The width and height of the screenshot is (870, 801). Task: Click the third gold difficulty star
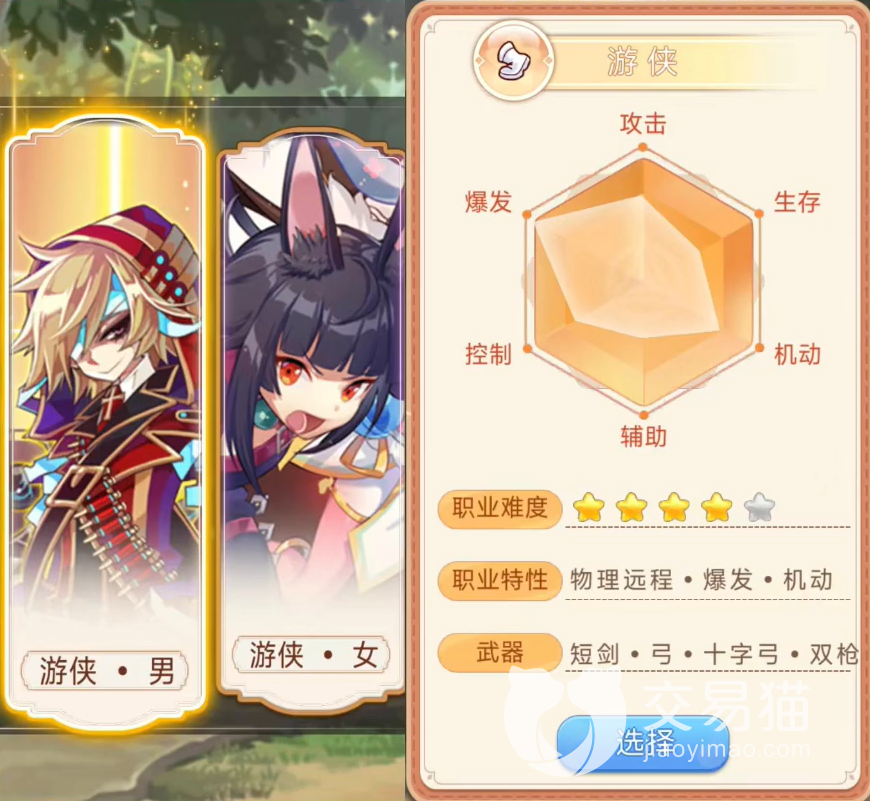point(674,507)
